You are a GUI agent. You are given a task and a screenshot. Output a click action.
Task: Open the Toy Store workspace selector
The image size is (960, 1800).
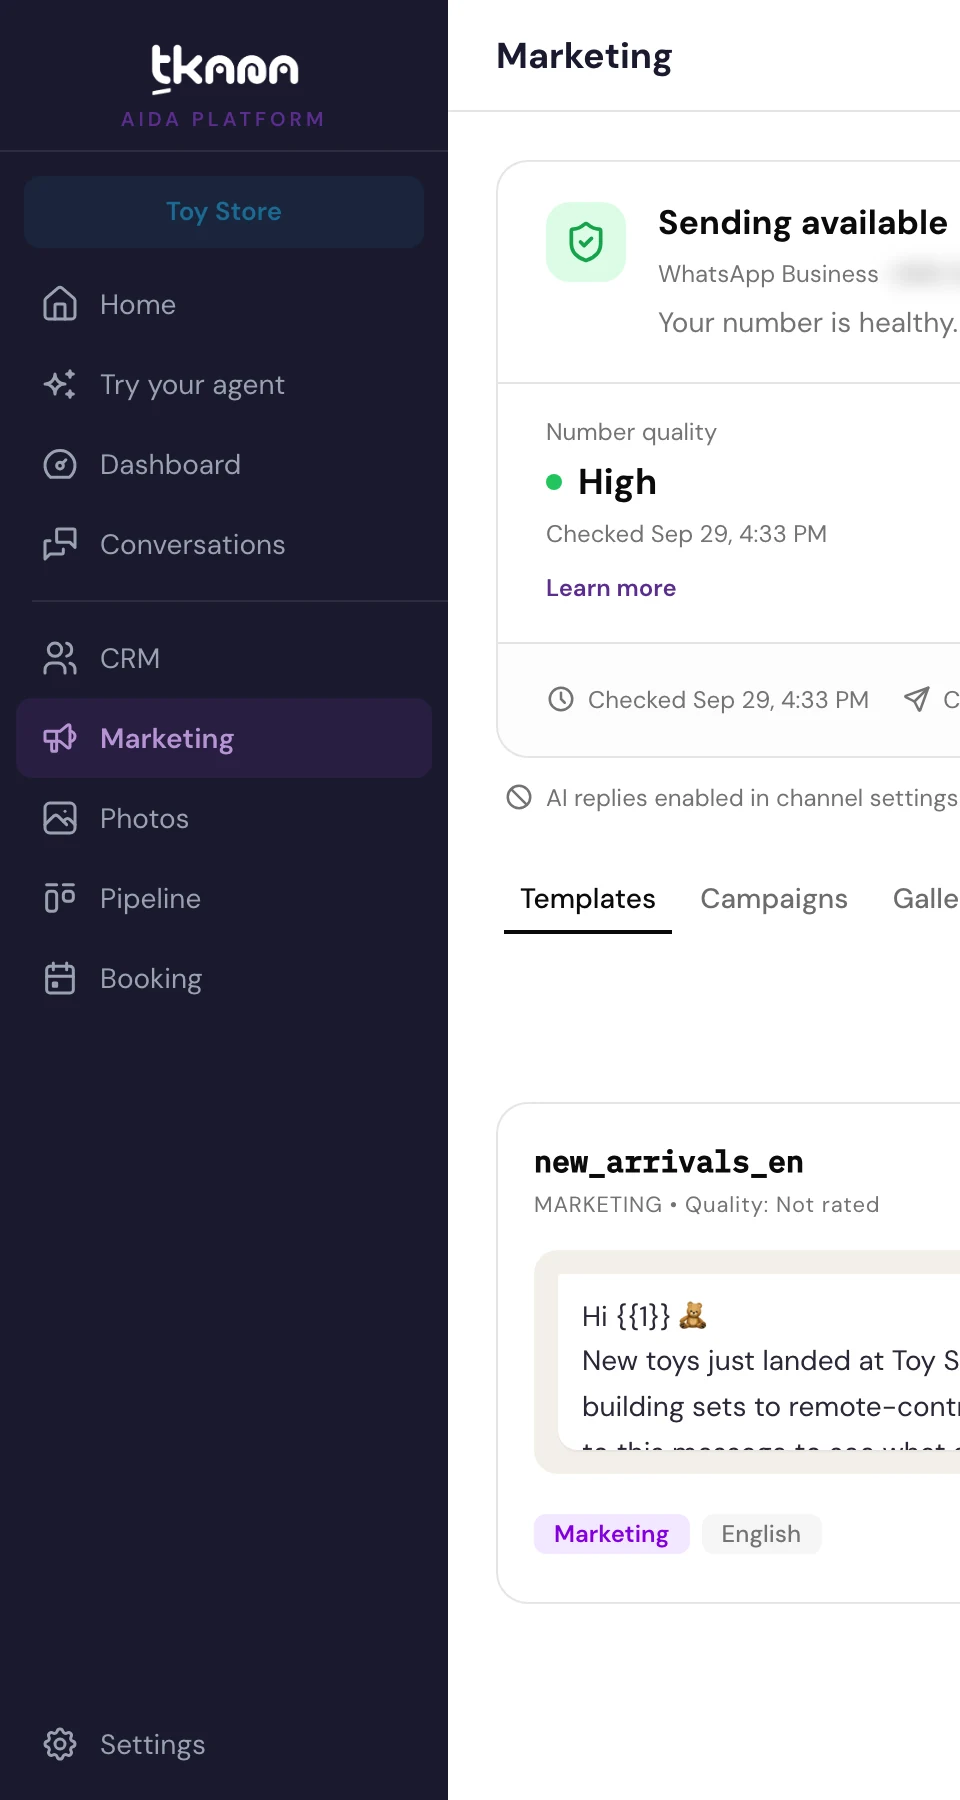tap(224, 212)
